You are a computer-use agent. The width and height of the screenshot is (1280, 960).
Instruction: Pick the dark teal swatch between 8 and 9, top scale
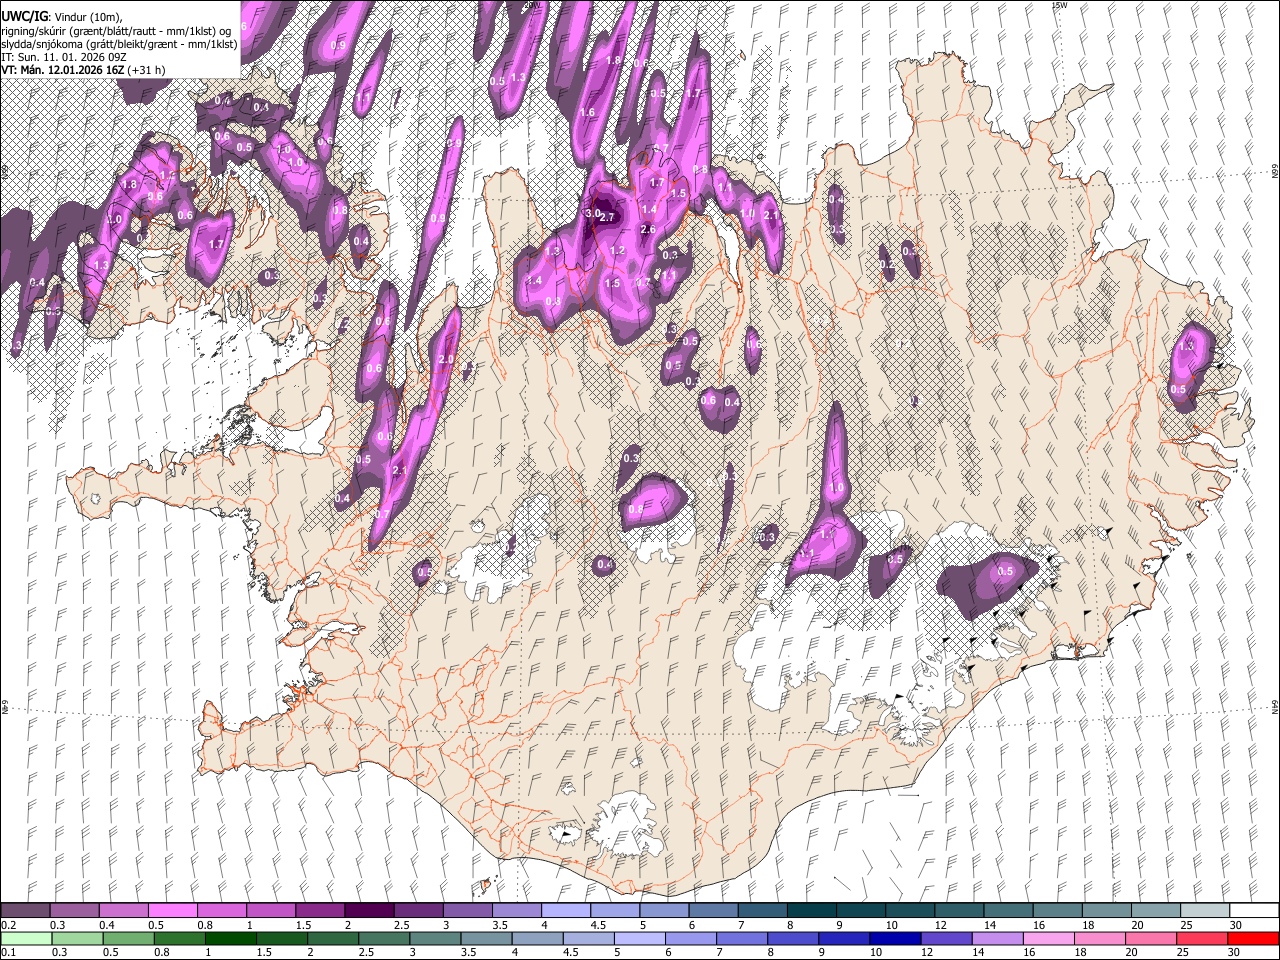[811, 911]
